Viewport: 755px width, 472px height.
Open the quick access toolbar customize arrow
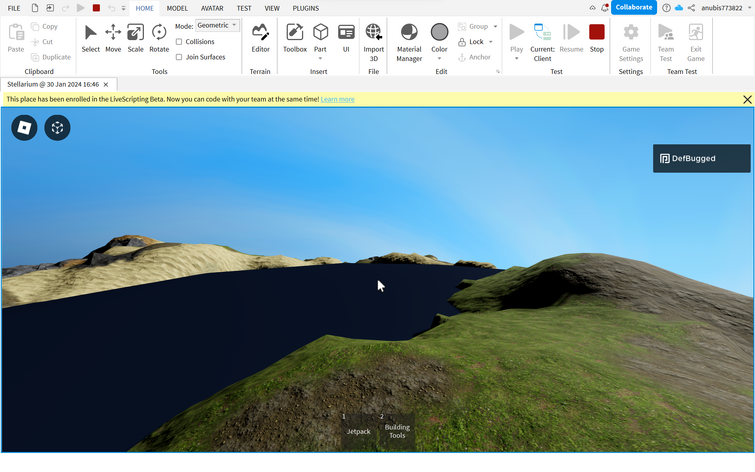click(x=124, y=8)
